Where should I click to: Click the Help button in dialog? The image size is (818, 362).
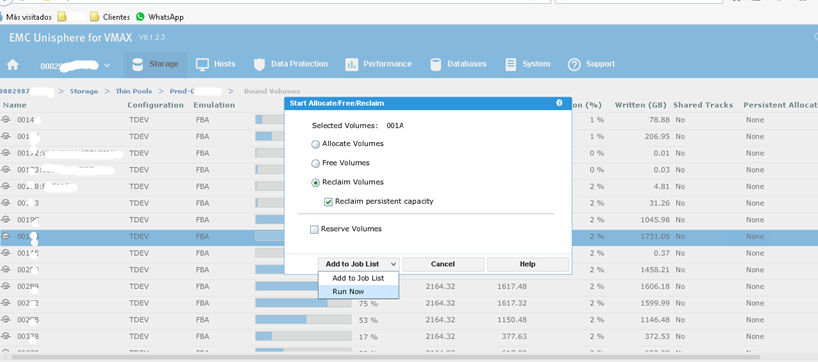click(x=528, y=264)
